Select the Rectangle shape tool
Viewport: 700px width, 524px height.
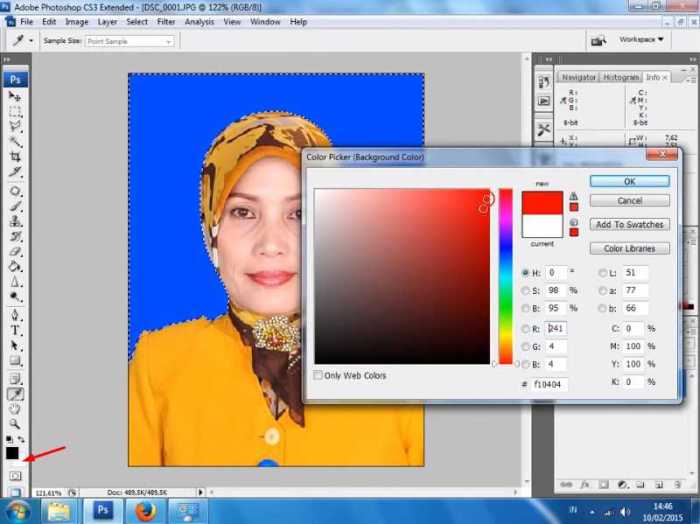click(x=15, y=361)
